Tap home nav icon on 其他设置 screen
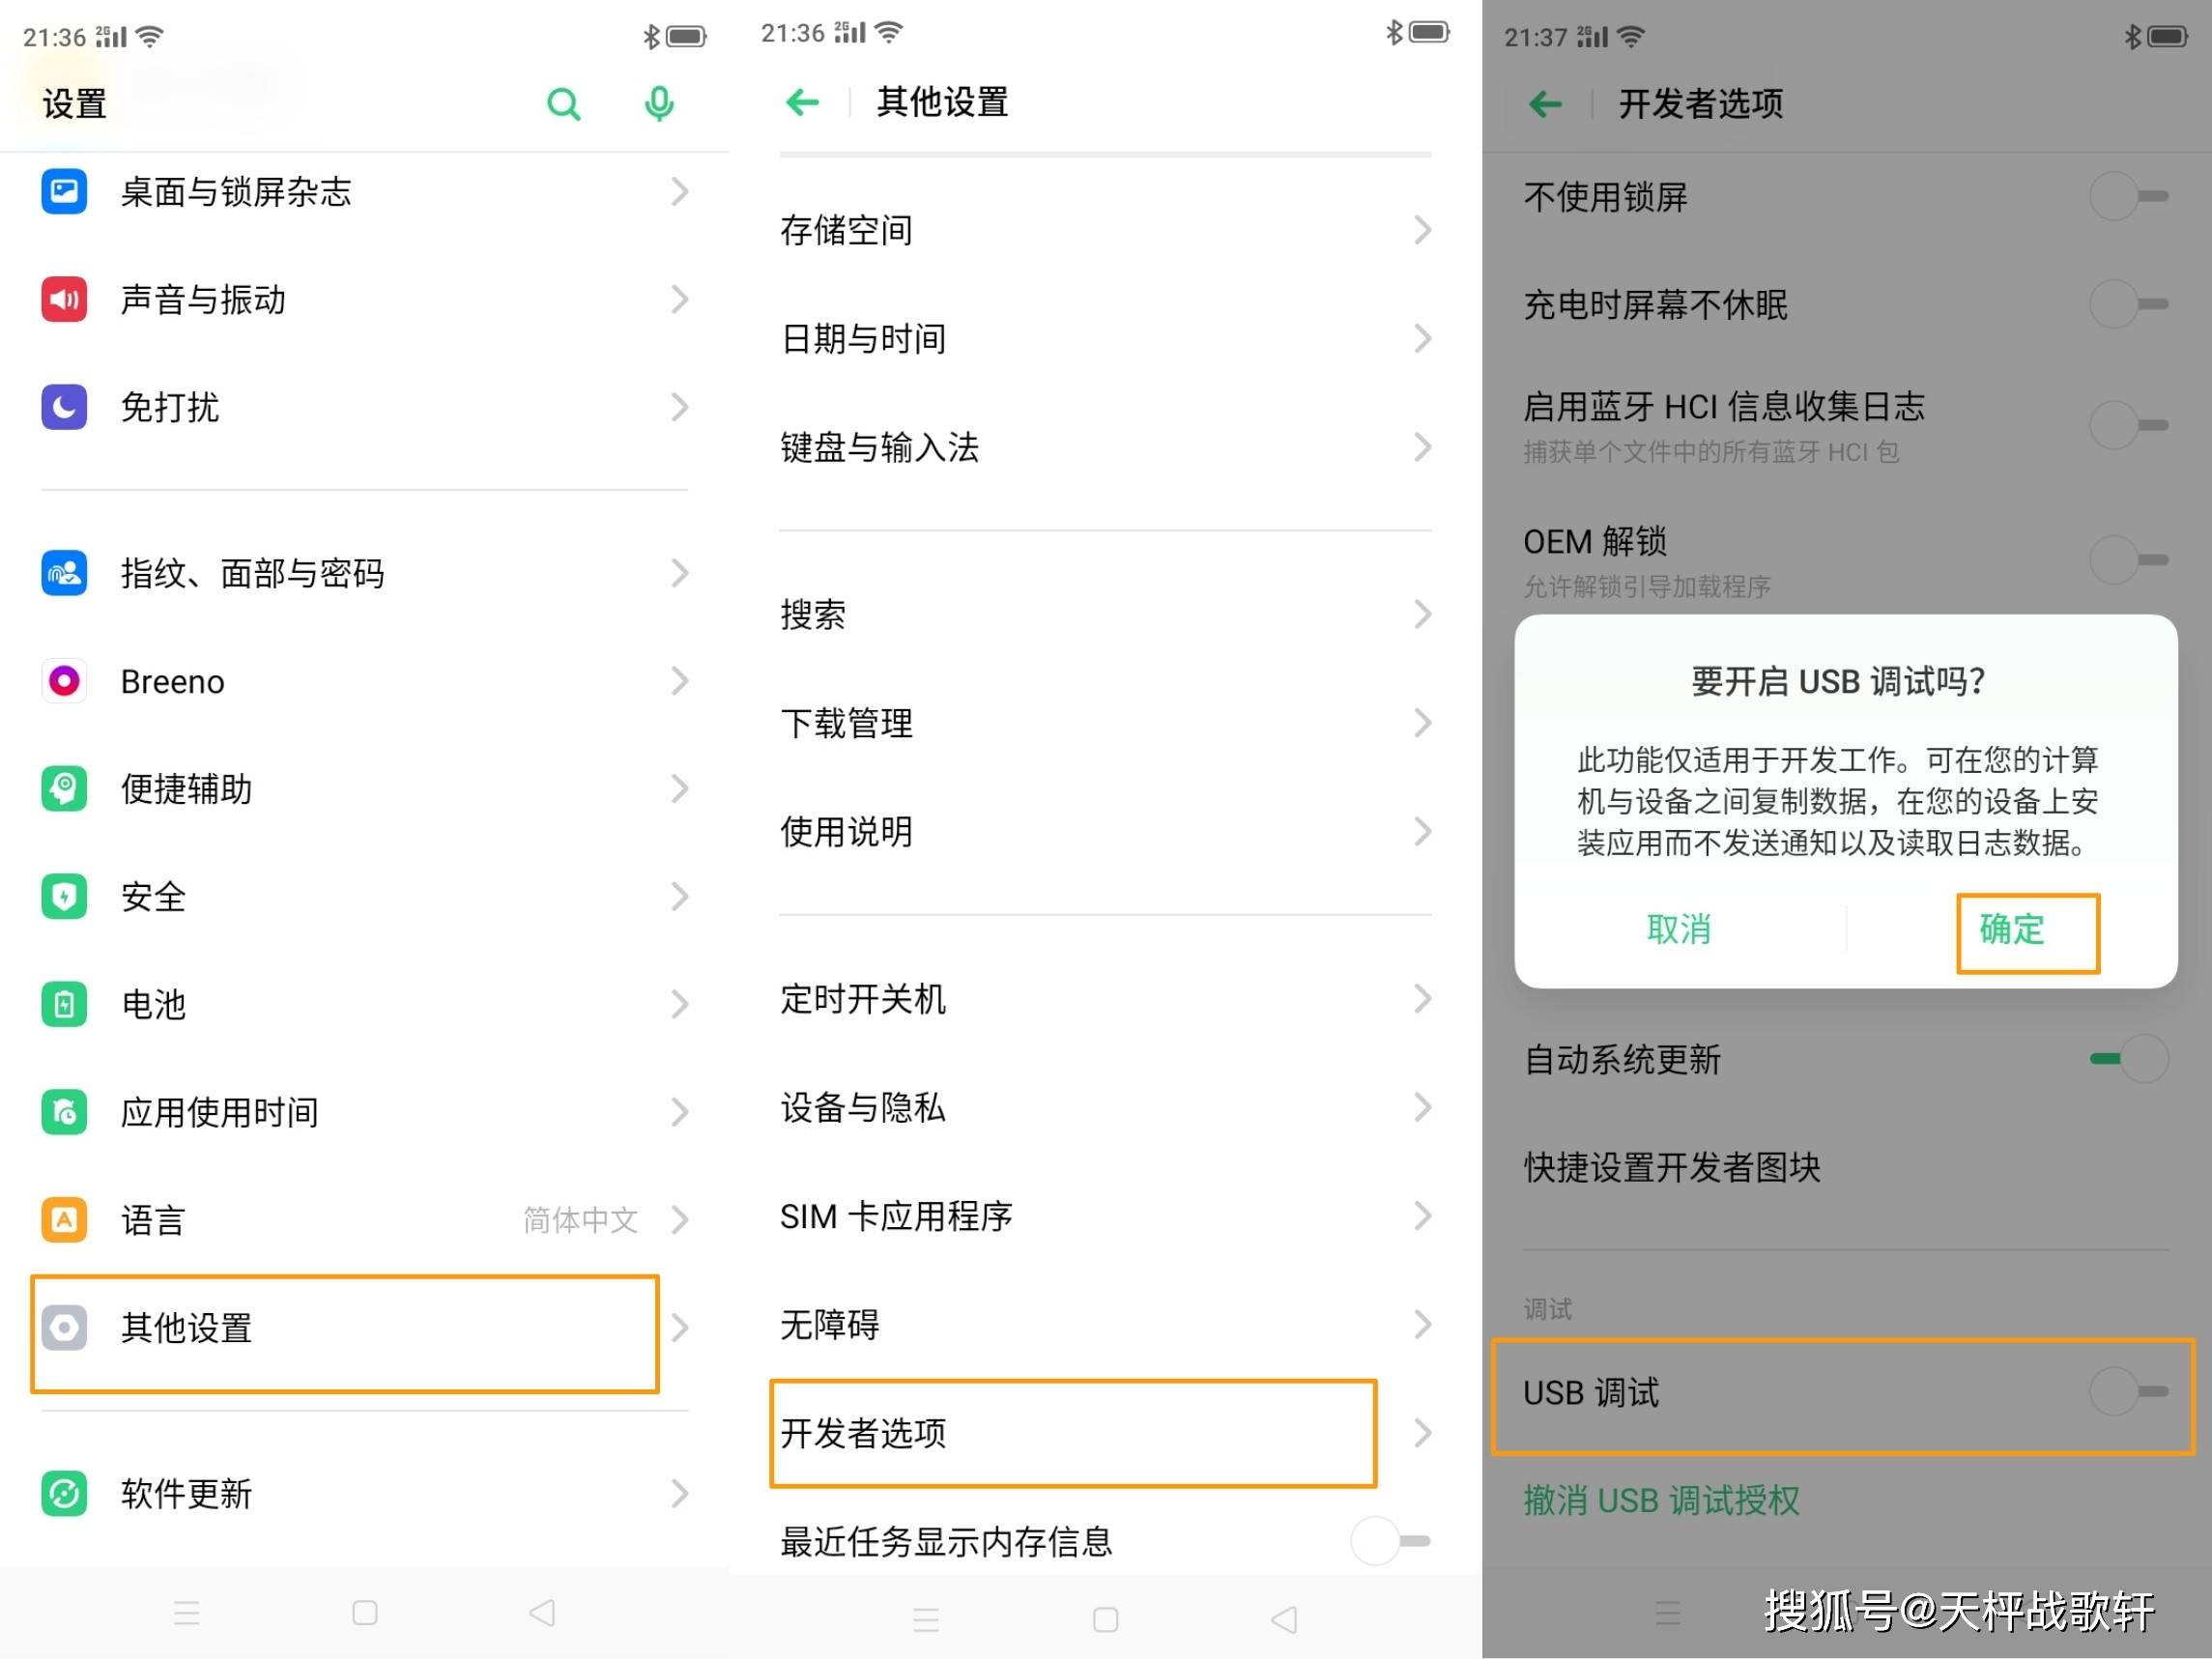Viewport: 2212px width, 1659px height. coord(1105,1620)
